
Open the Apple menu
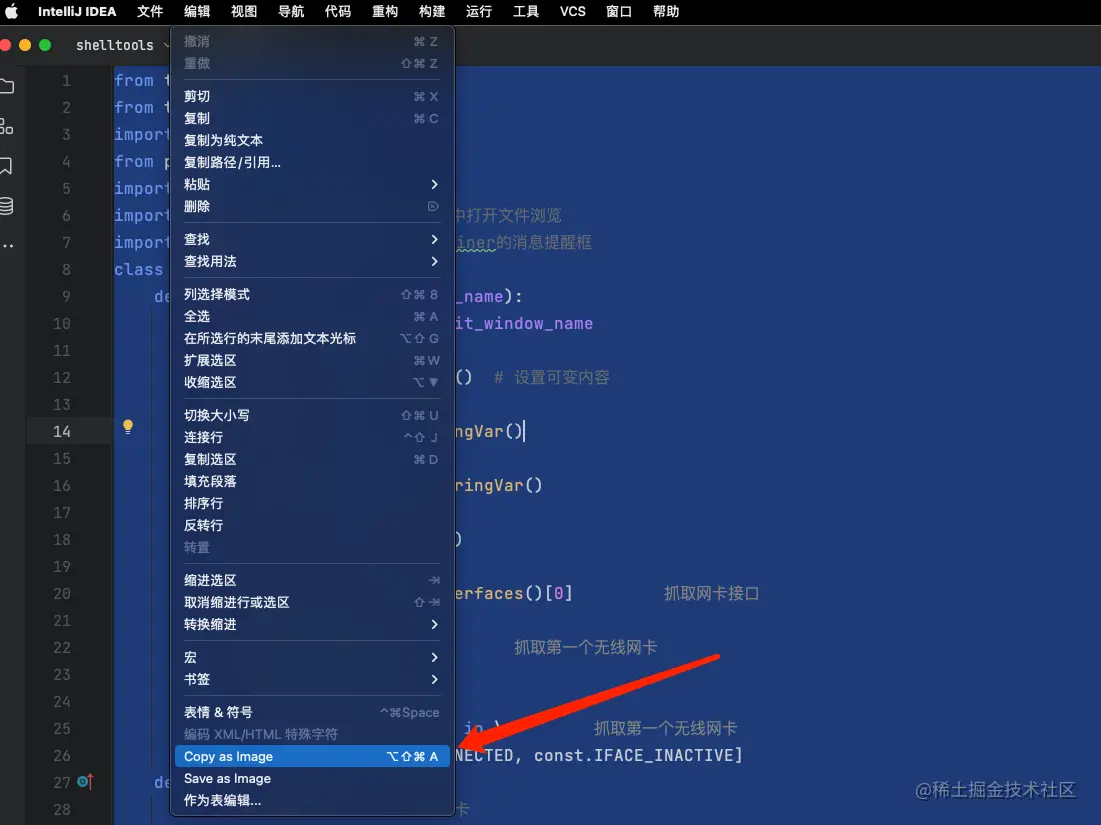pyautogui.click(x=11, y=11)
